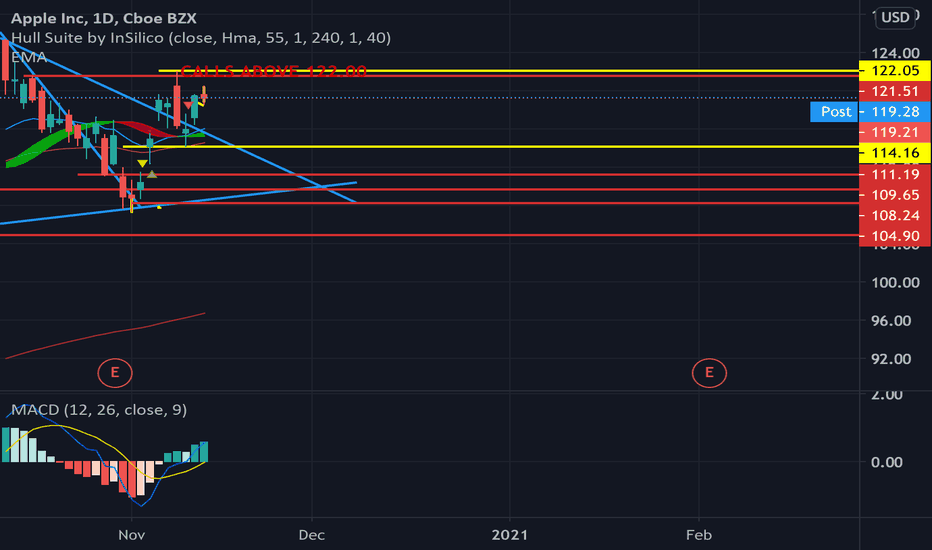
Task: Select the EMA indicator legend
Action: click(29, 57)
